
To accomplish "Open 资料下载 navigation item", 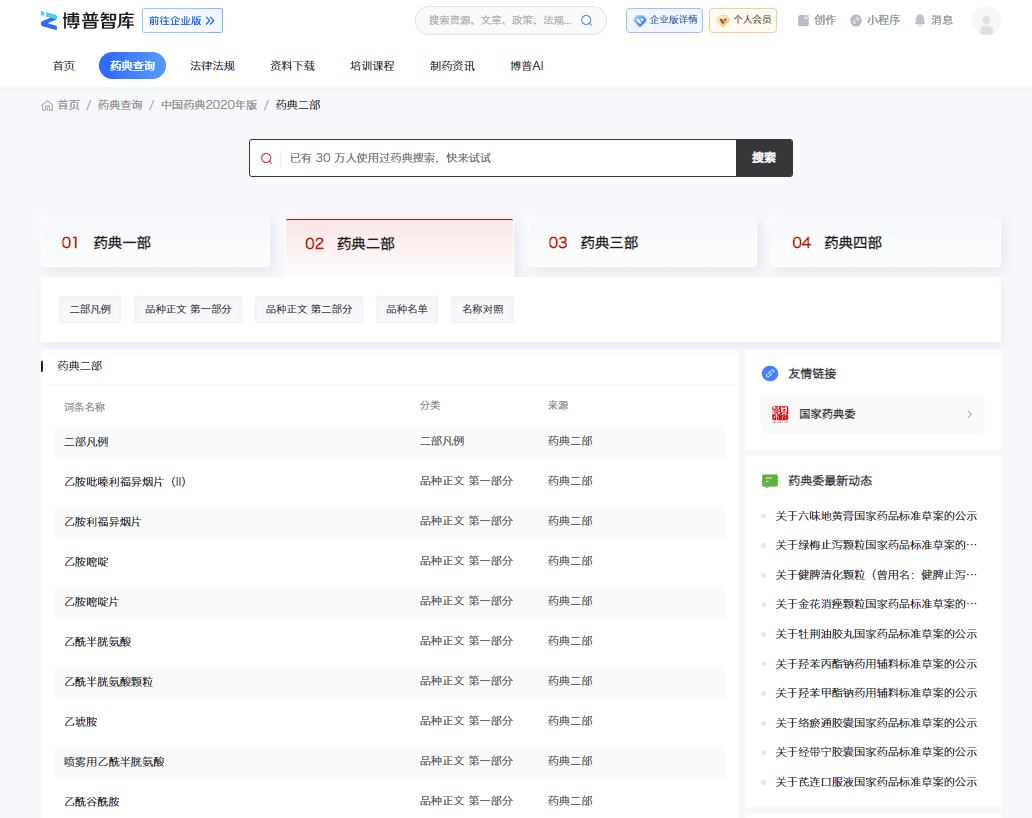I will [x=292, y=66].
